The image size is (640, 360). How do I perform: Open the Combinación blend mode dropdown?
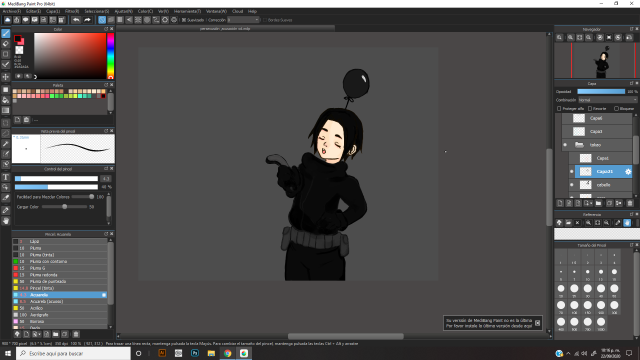(607, 100)
